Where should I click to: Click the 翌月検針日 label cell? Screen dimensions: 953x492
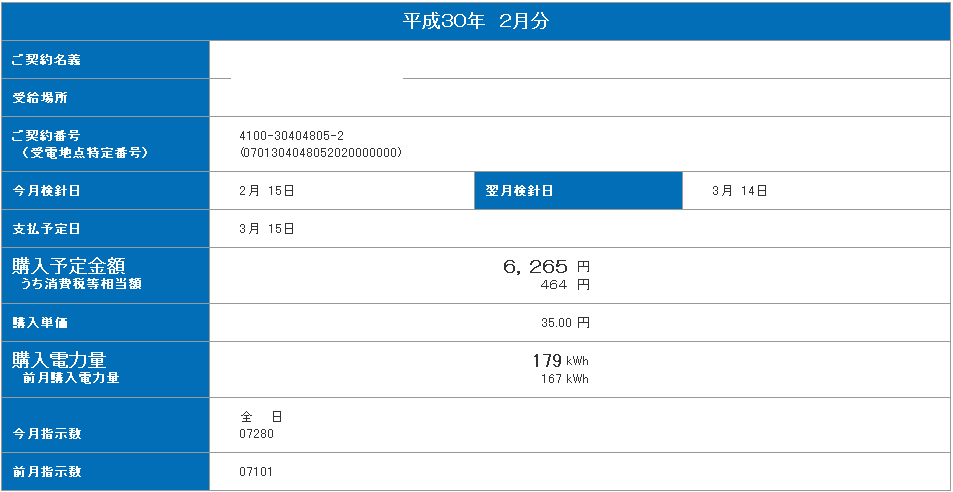pyautogui.click(x=578, y=191)
